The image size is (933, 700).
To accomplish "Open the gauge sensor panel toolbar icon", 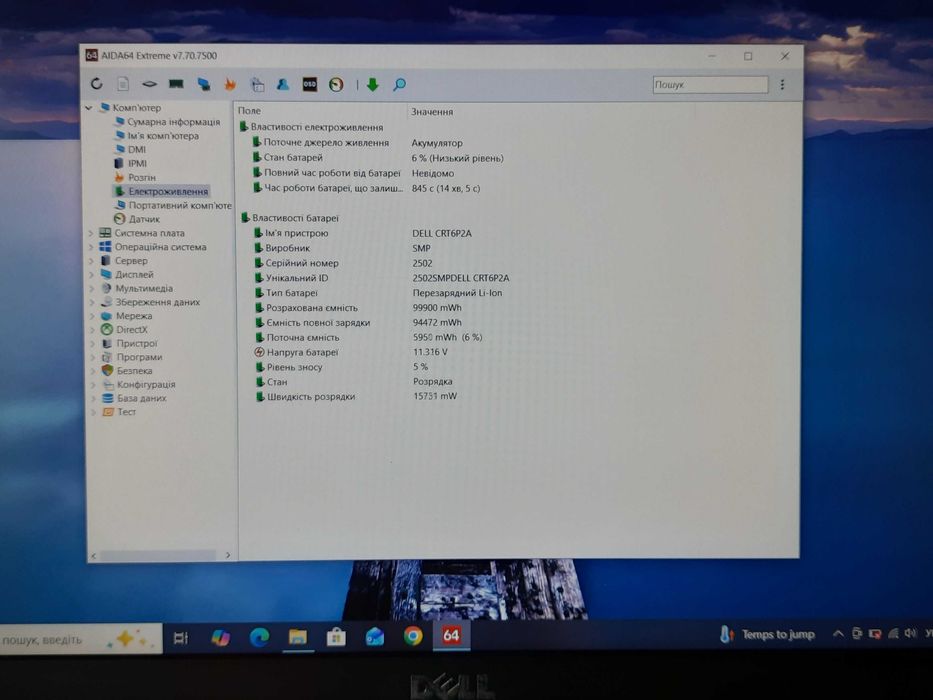I will 336,85.
